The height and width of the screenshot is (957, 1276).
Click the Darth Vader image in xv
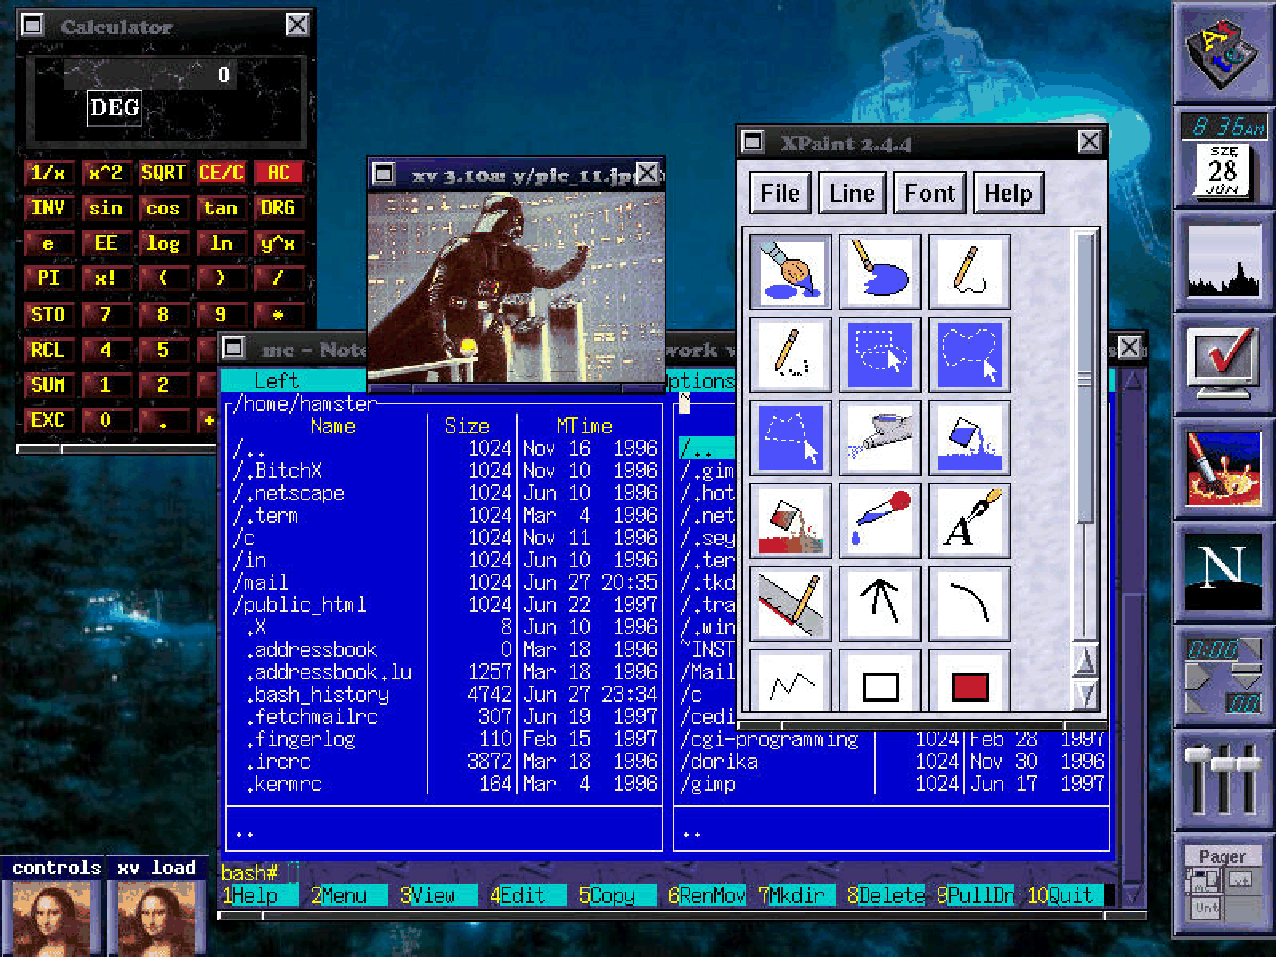[515, 287]
